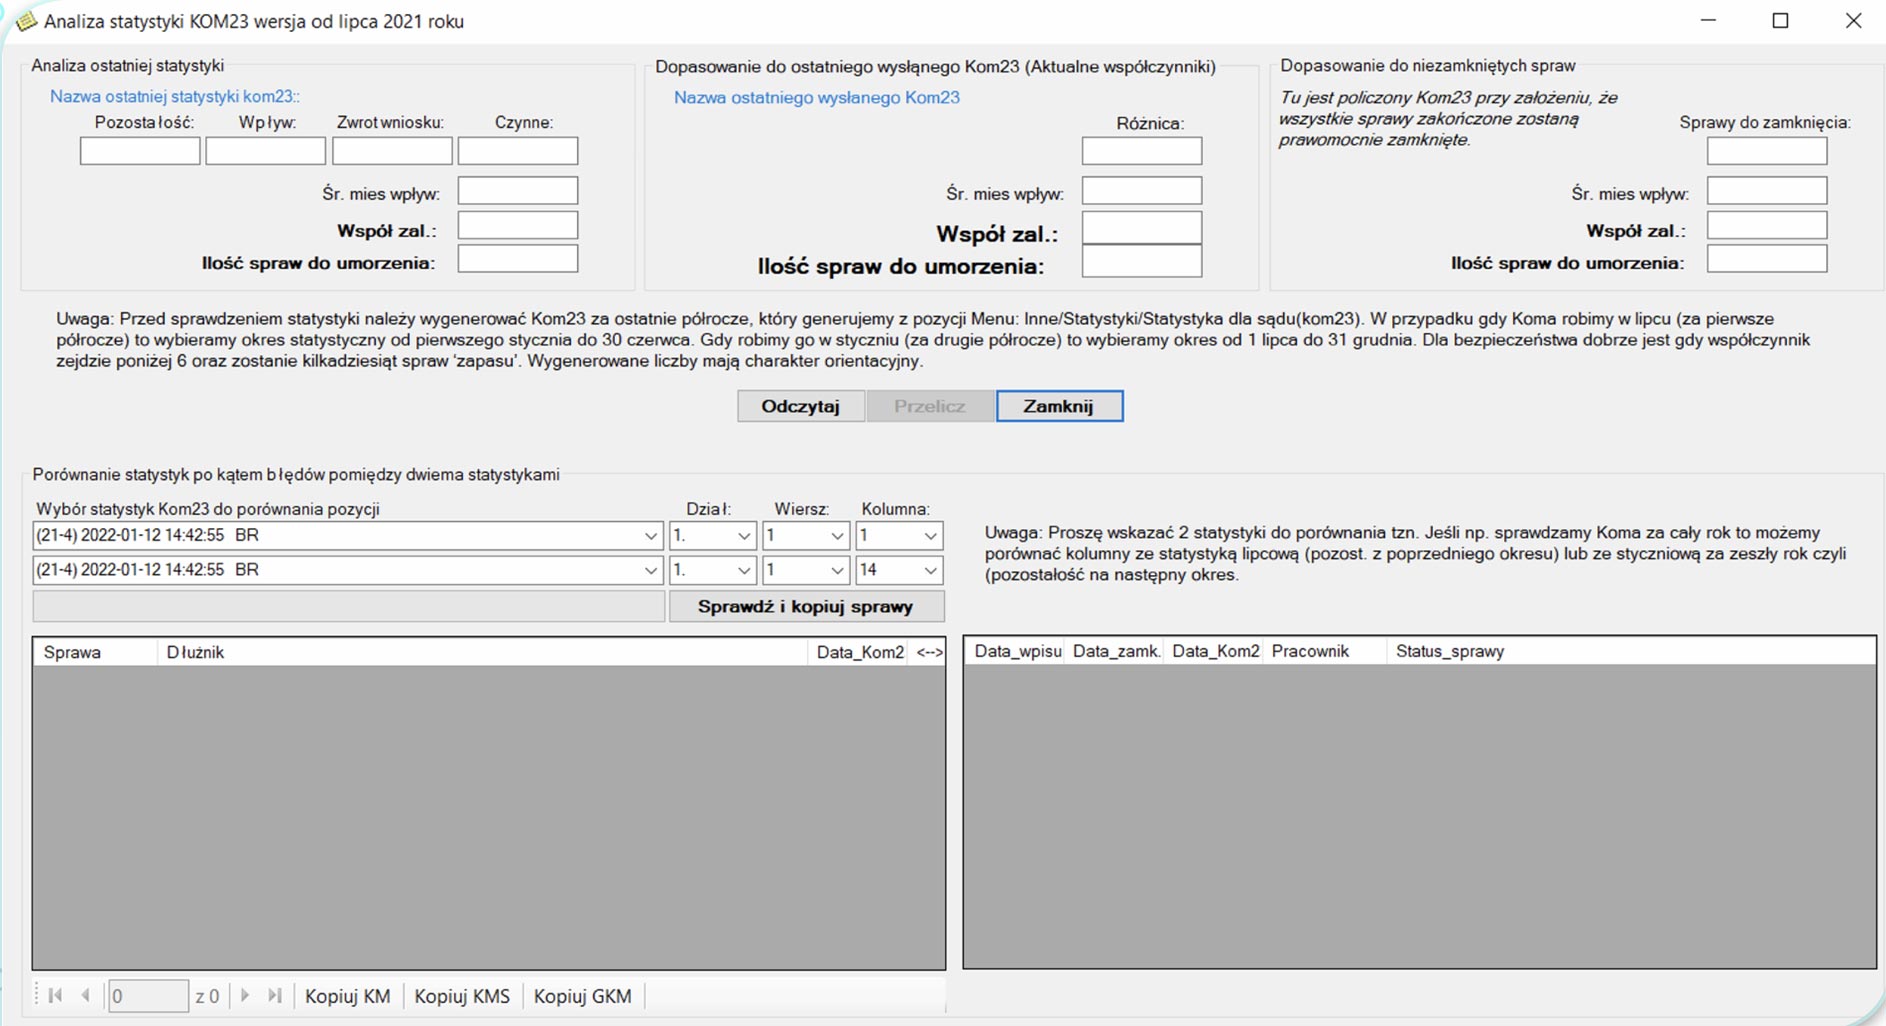
Task: Click the Sprawy do zamknięcia field
Action: pyautogui.click(x=1767, y=151)
